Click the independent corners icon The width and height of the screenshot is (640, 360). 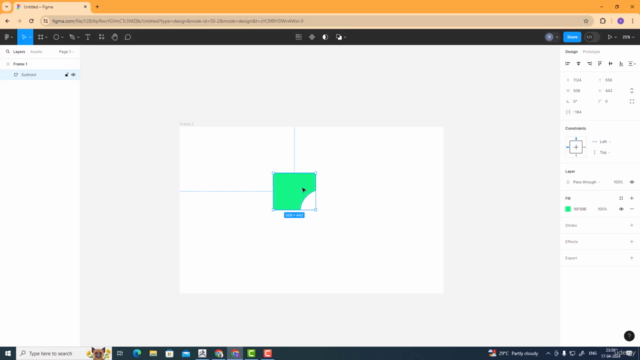pos(632,101)
